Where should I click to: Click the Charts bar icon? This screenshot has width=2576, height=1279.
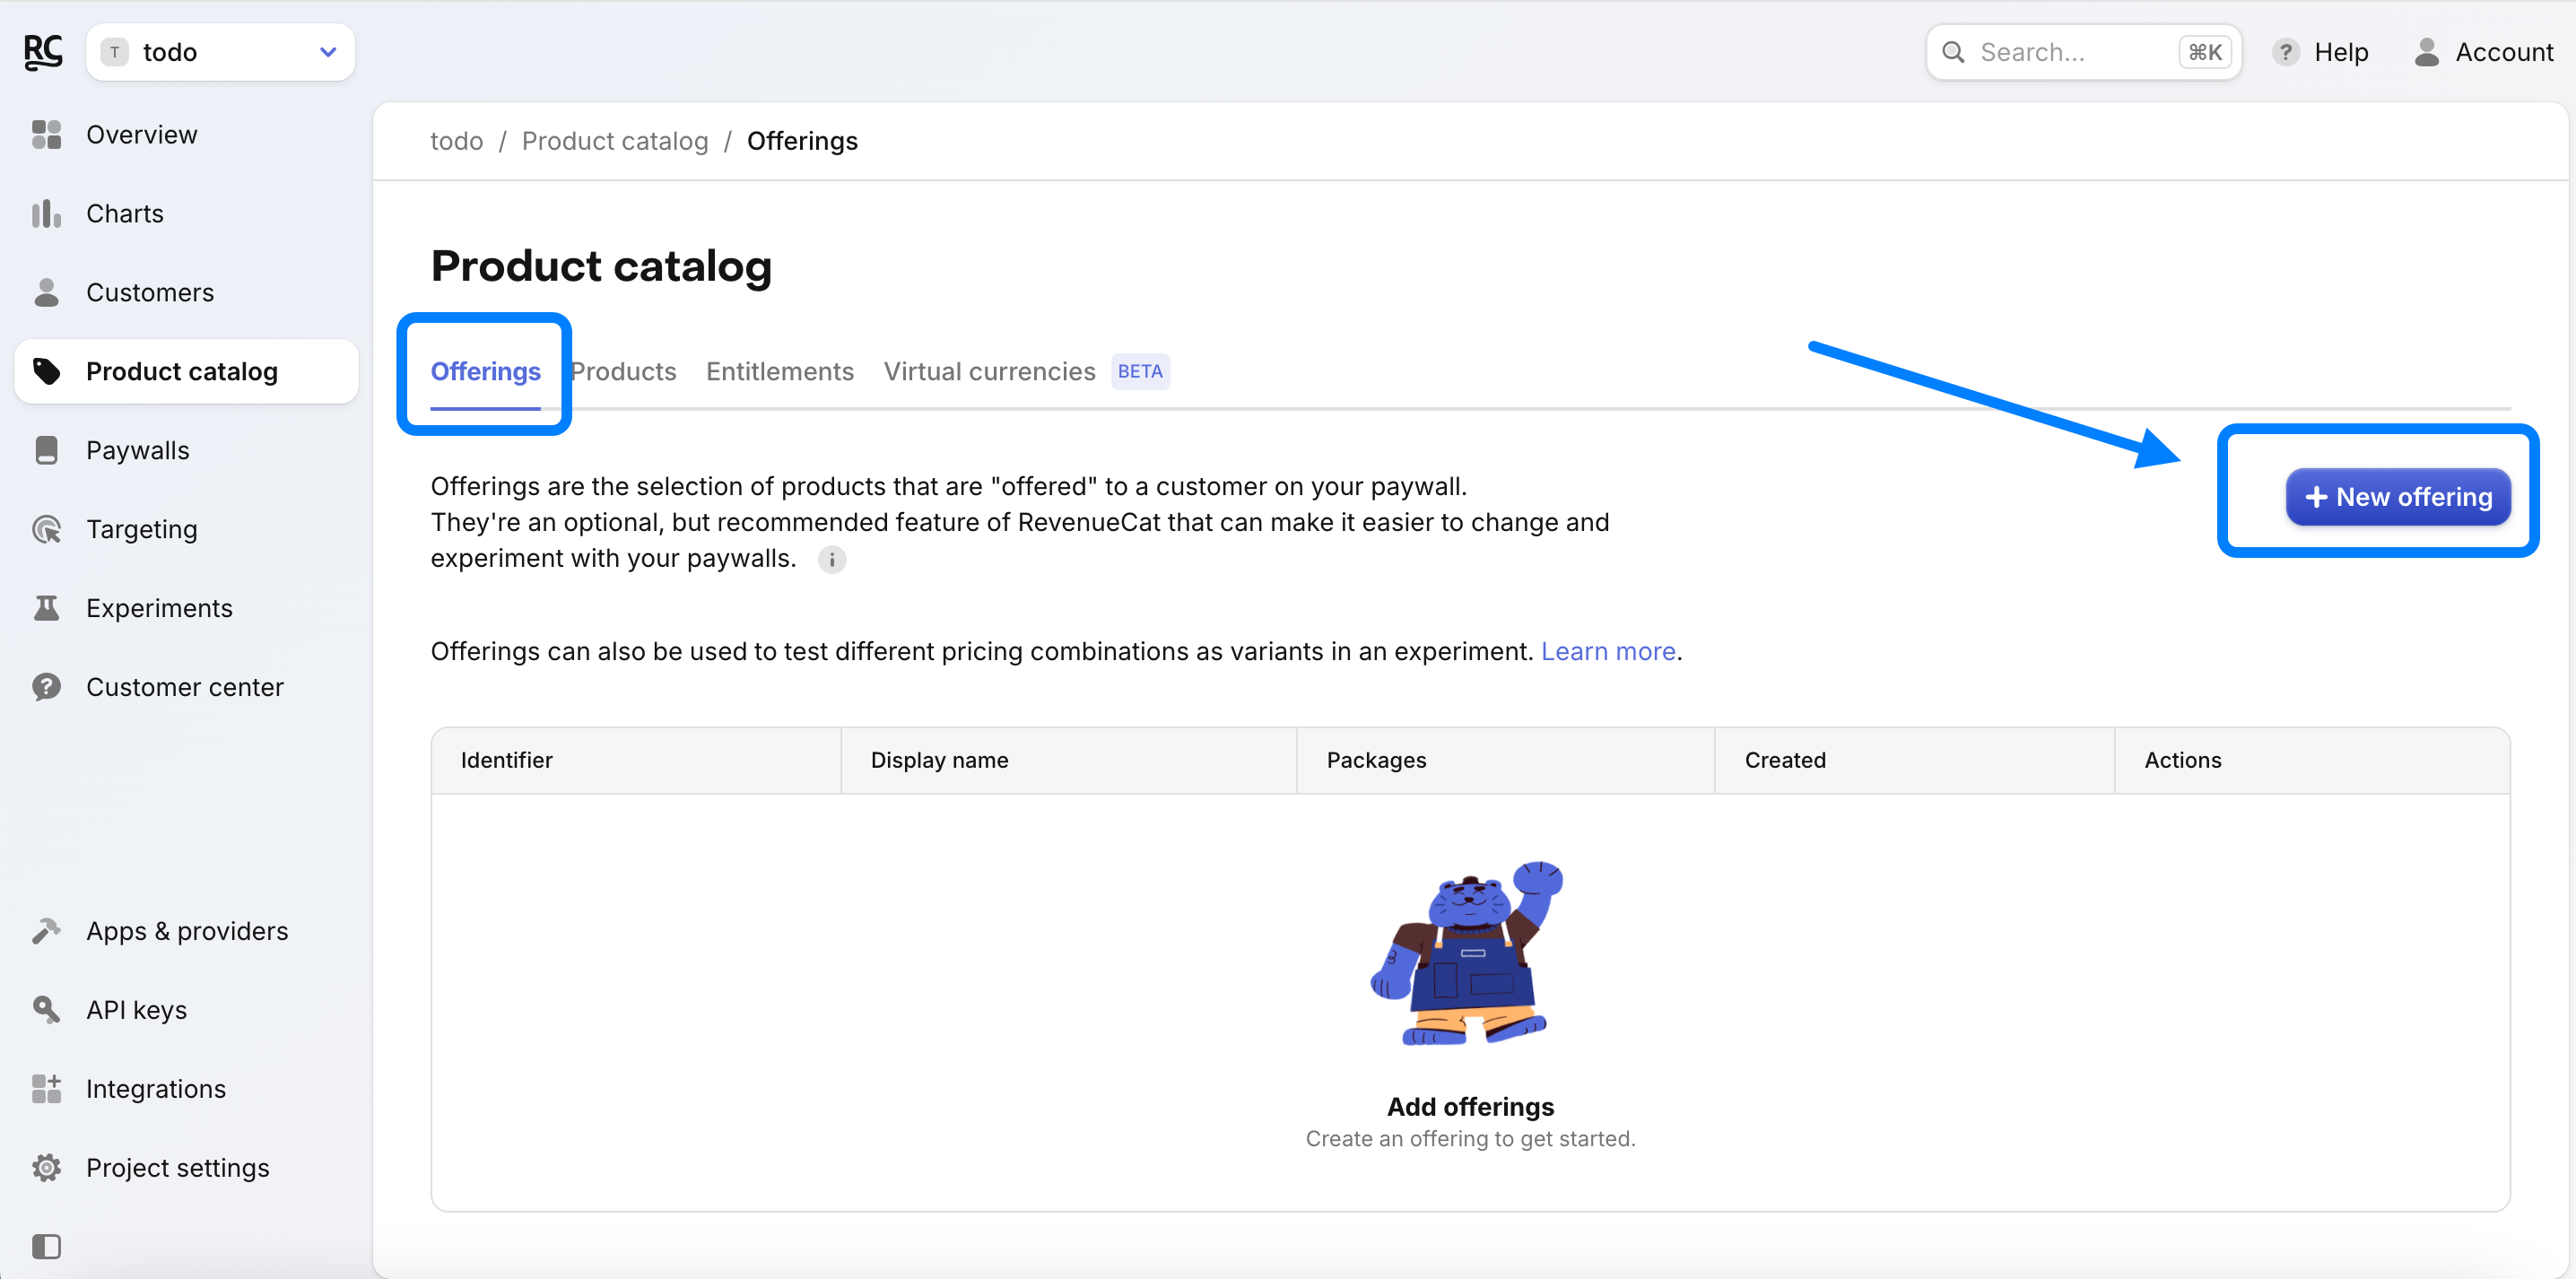click(x=46, y=213)
